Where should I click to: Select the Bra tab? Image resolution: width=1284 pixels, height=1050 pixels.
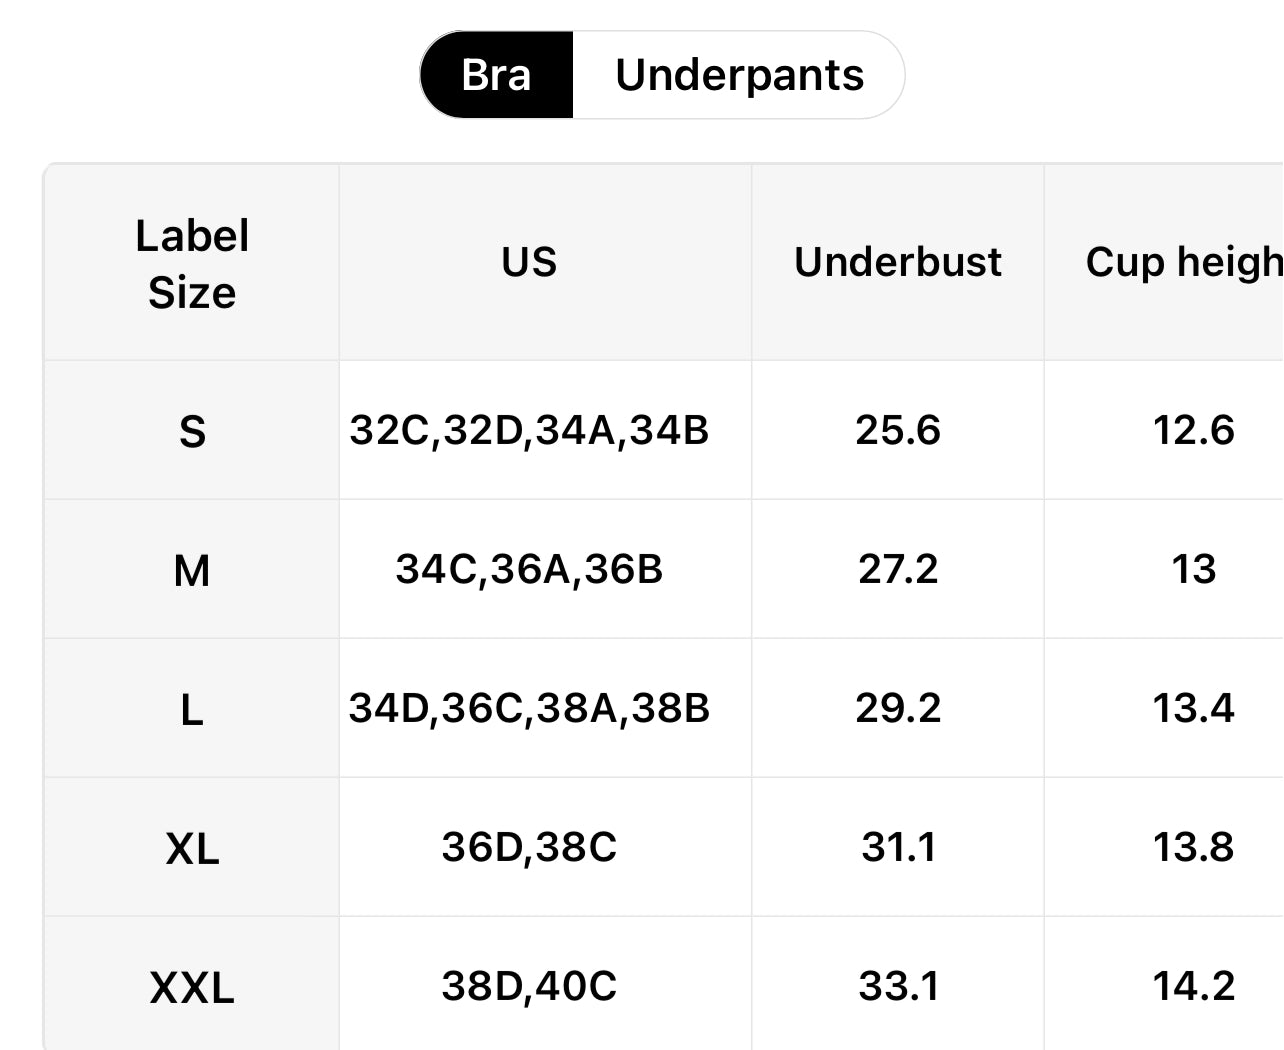(496, 75)
